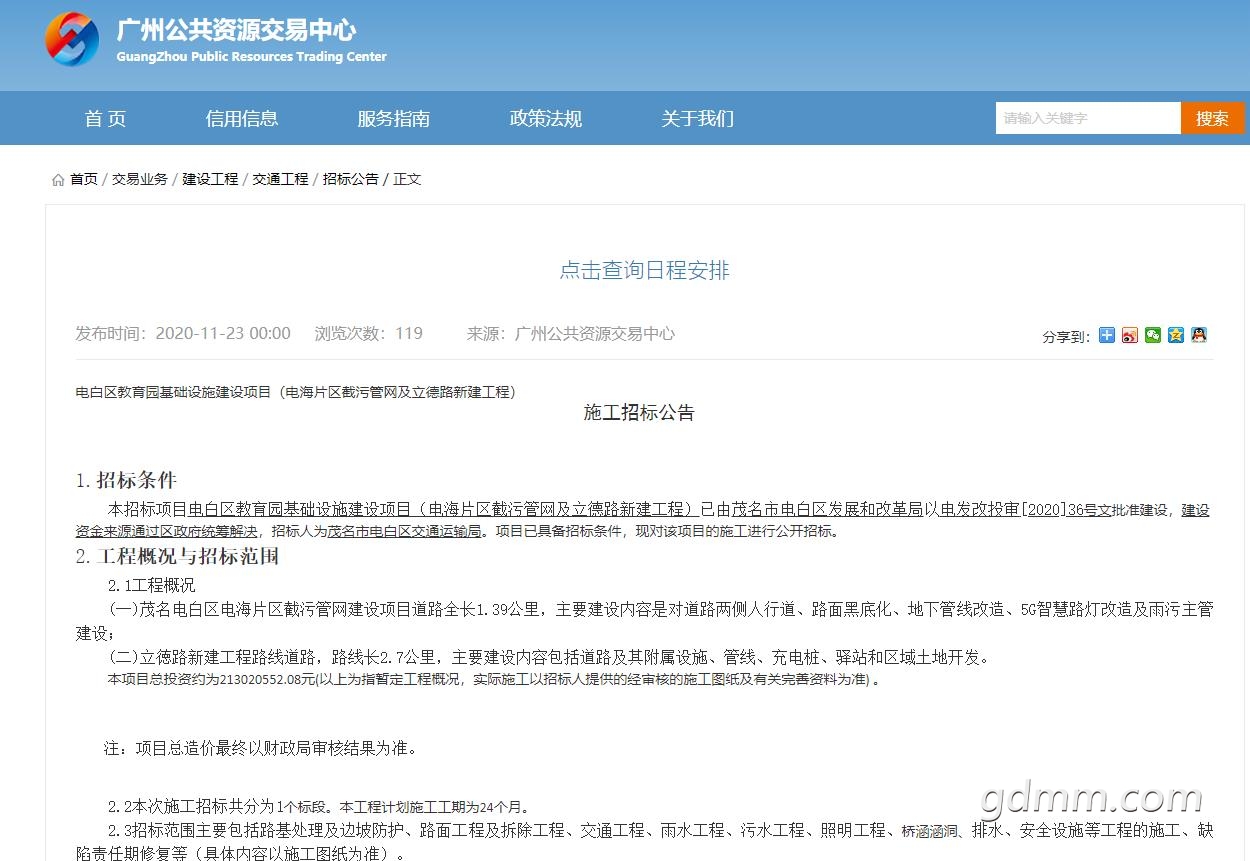Click the Guangzhou Public Resources Trading Center logo
Viewport: 1250px width, 861px height.
72,40
